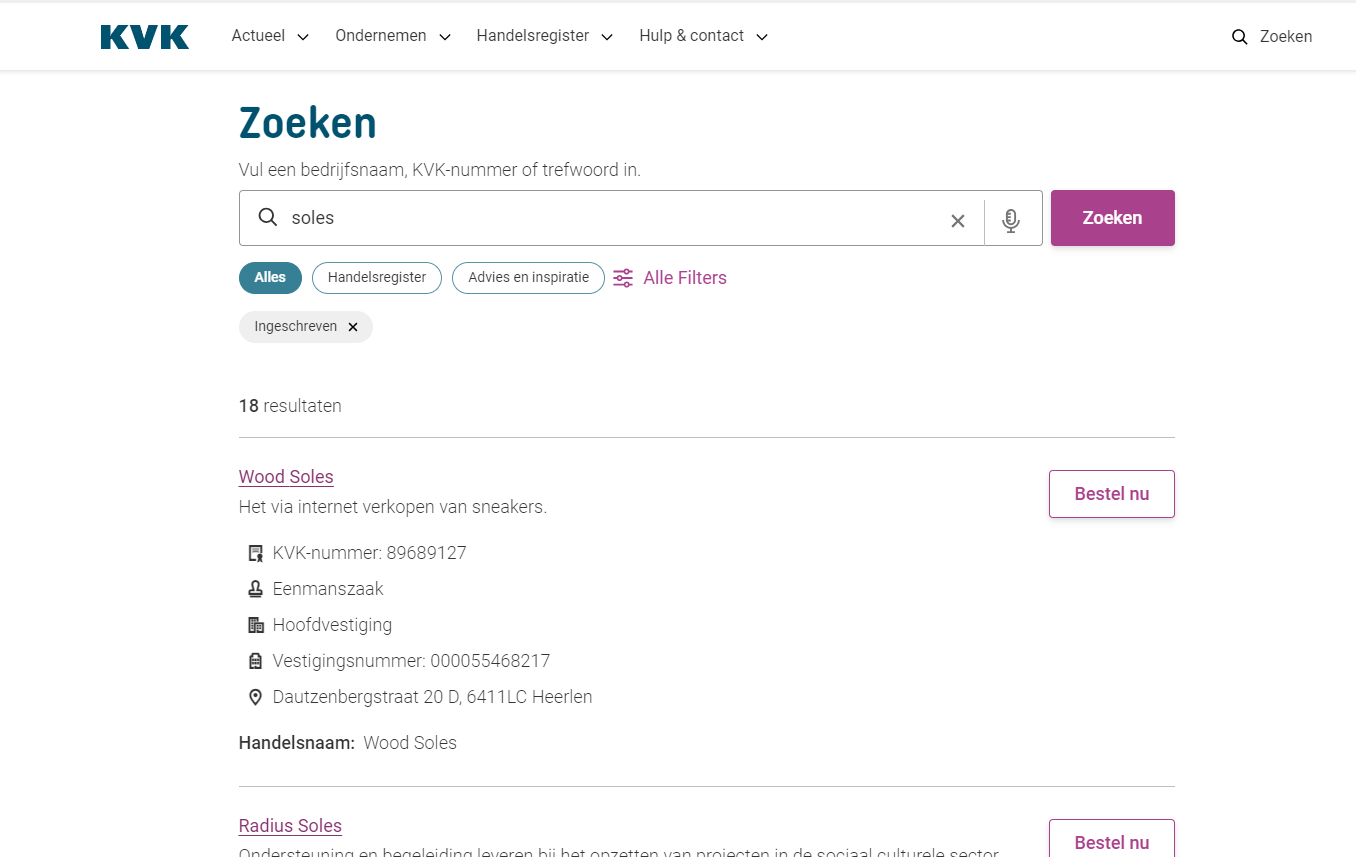The image size is (1356, 857).
Task: Open Hulp & contact menu
Action: pyautogui.click(x=703, y=36)
